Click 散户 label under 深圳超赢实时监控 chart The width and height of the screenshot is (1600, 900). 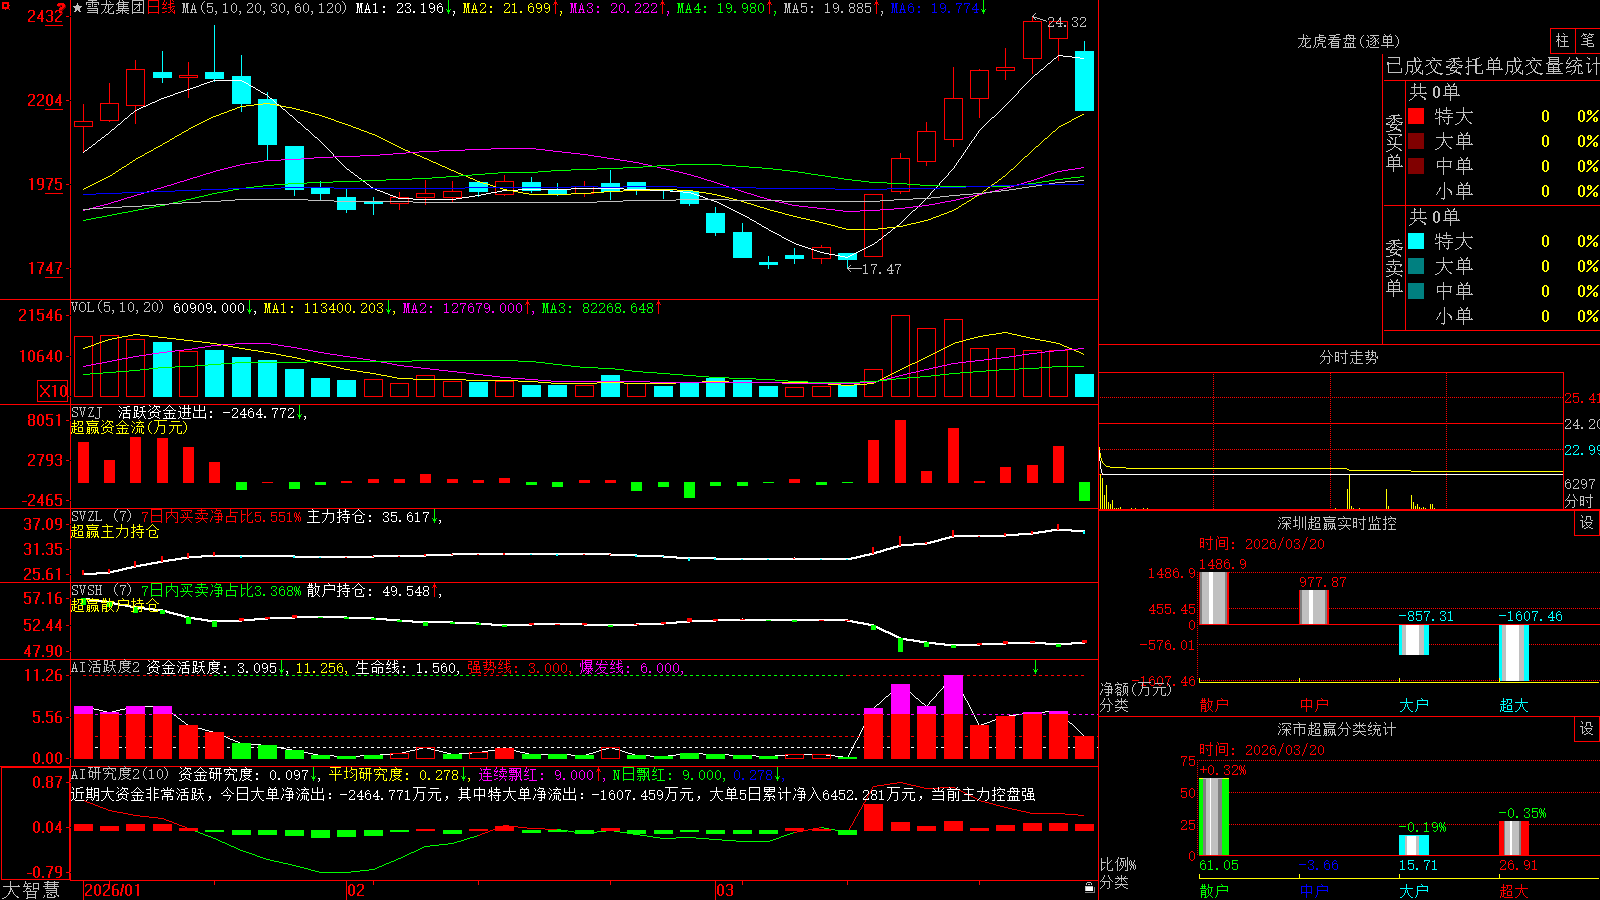coord(1213,705)
